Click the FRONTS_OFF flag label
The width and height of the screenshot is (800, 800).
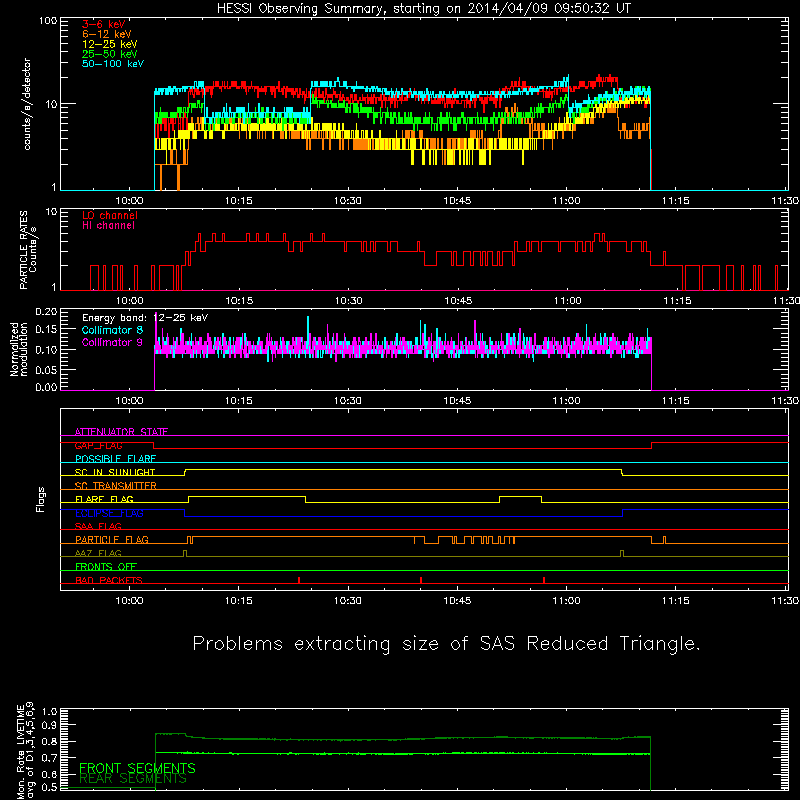[x=106, y=566]
